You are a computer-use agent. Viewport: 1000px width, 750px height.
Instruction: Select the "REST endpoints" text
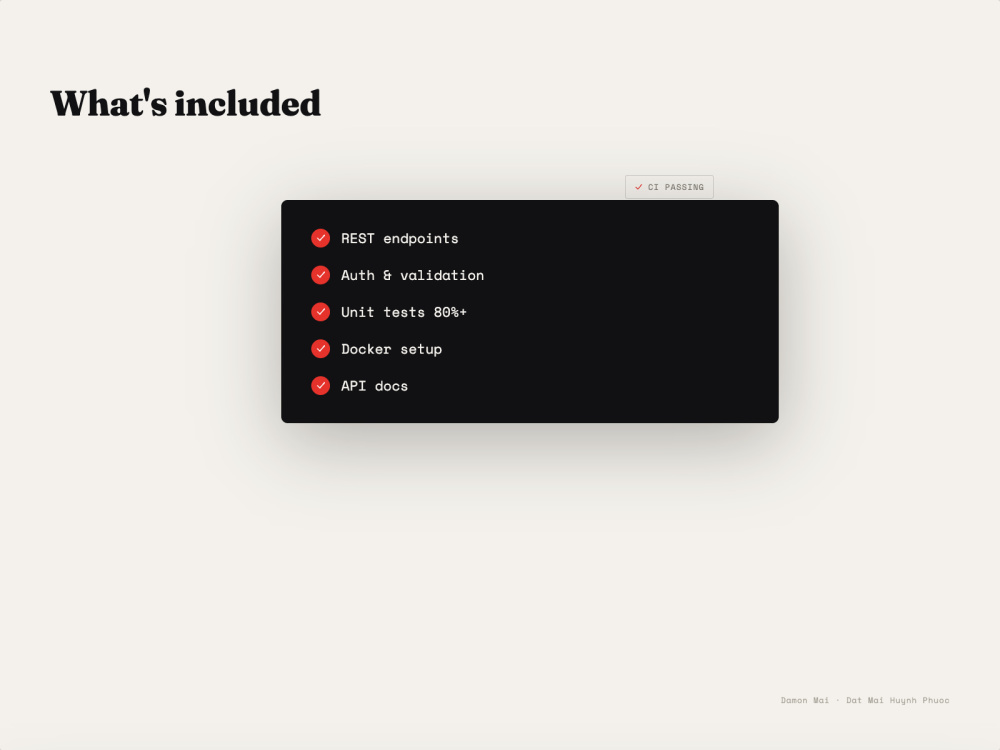point(399,239)
